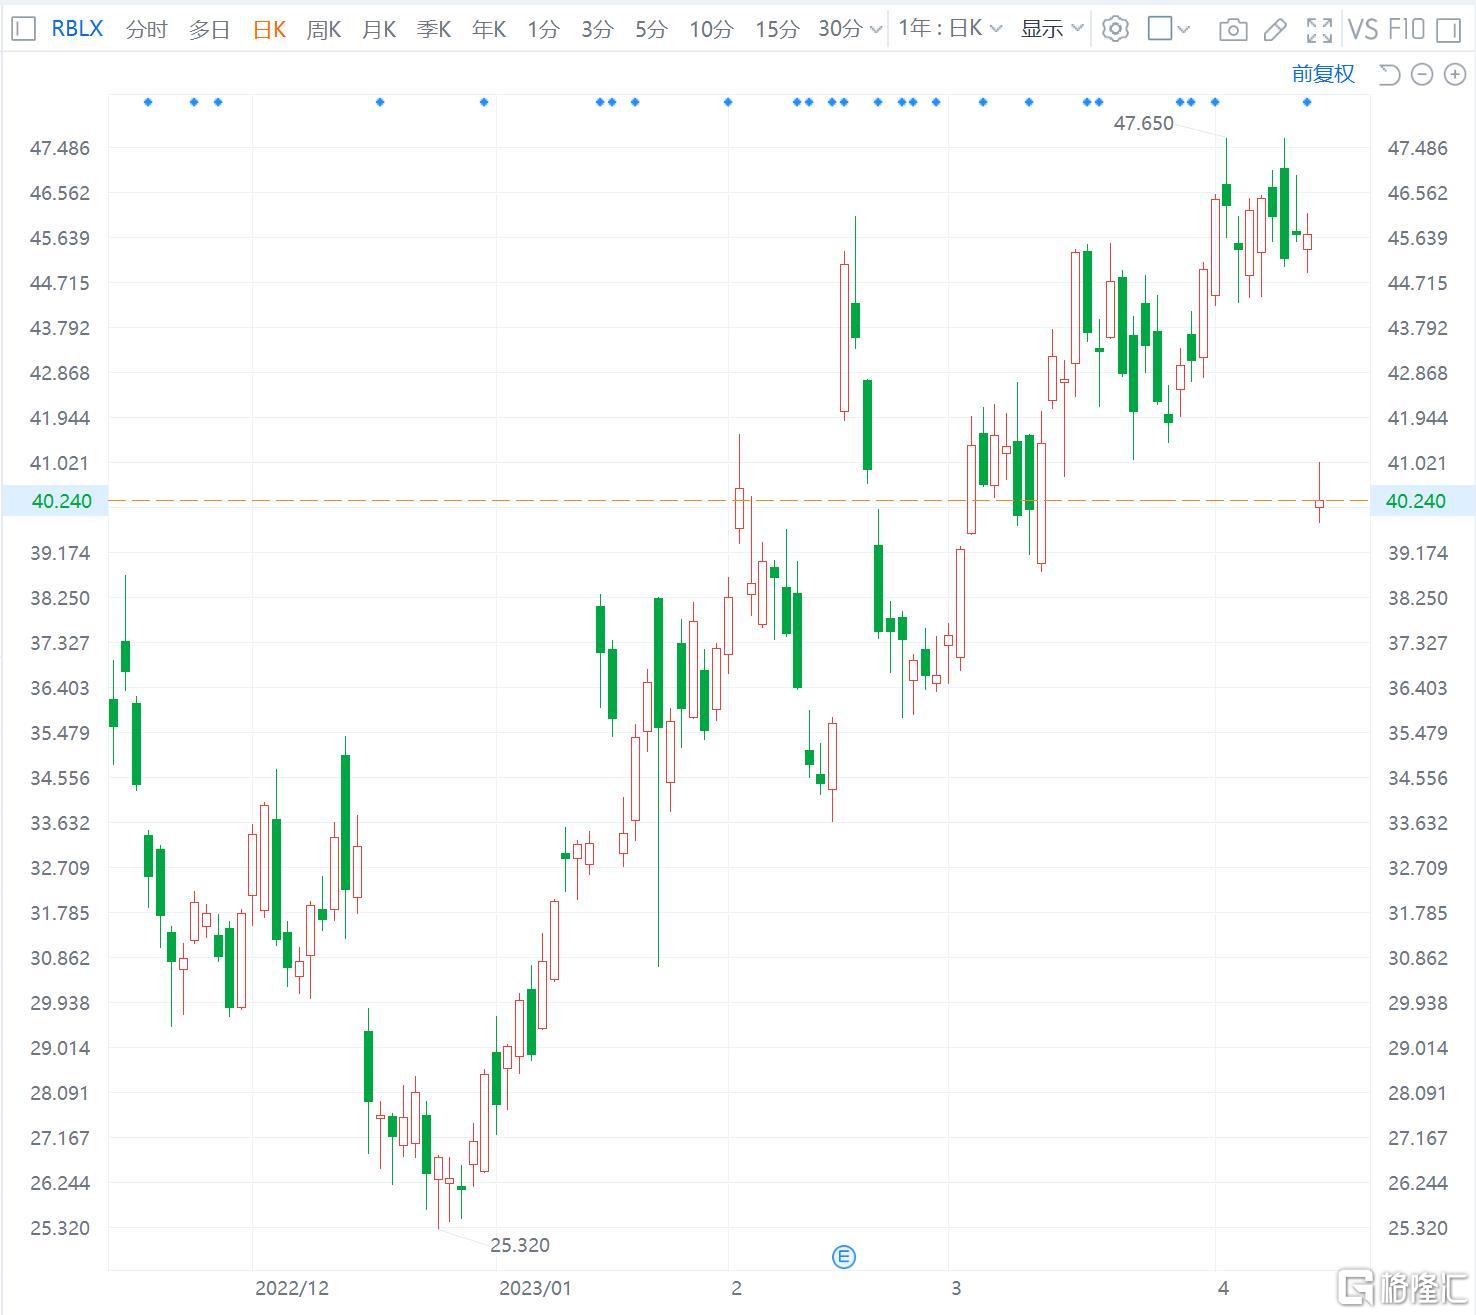
Task: Expand the 30分 interval dropdown
Action: point(850,29)
